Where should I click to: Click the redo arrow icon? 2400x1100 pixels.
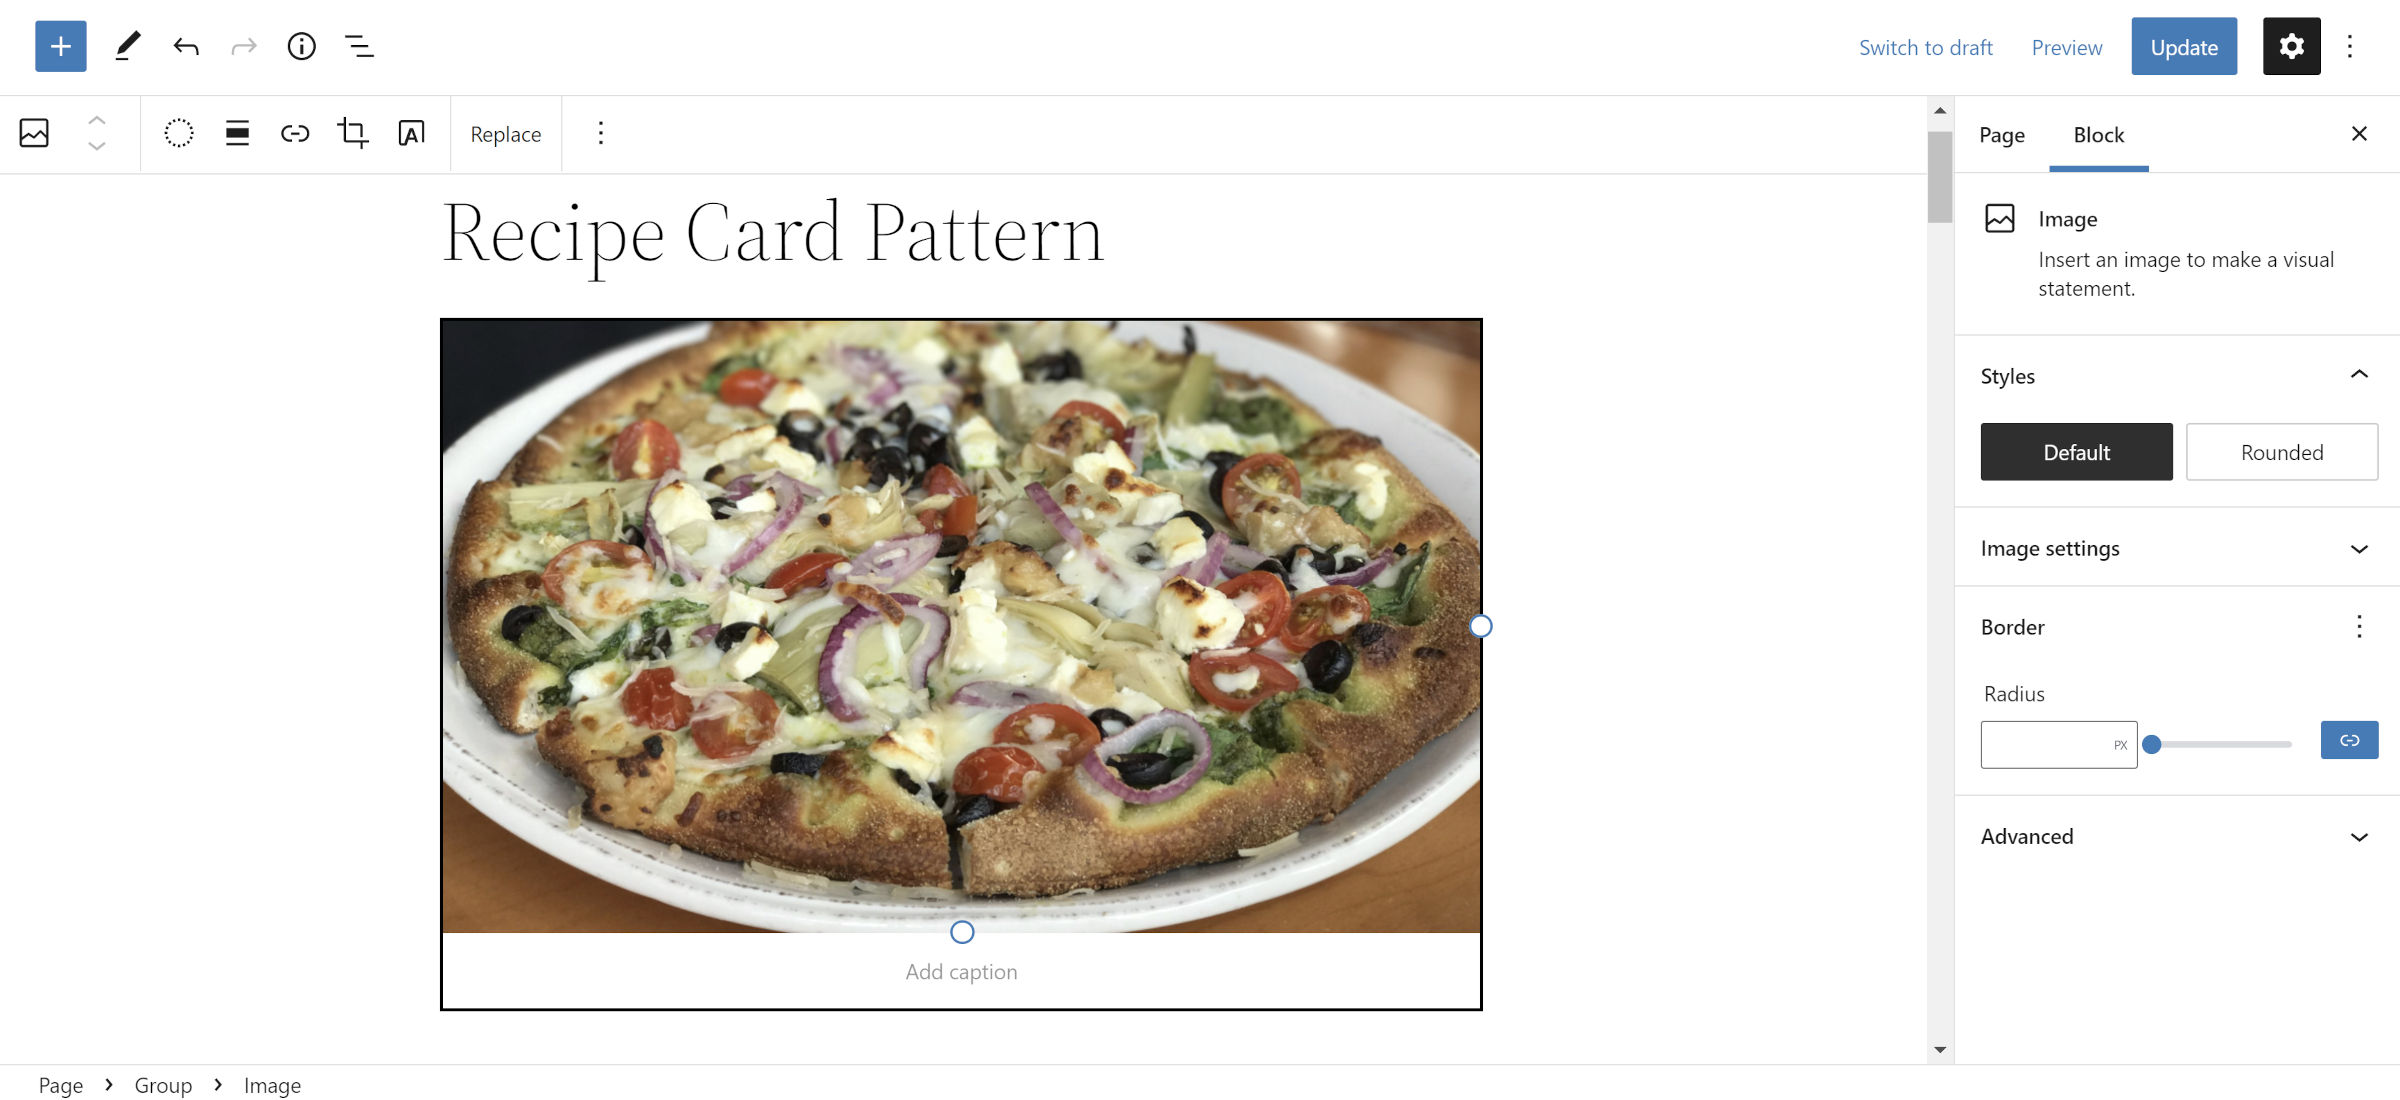coord(240,44)
